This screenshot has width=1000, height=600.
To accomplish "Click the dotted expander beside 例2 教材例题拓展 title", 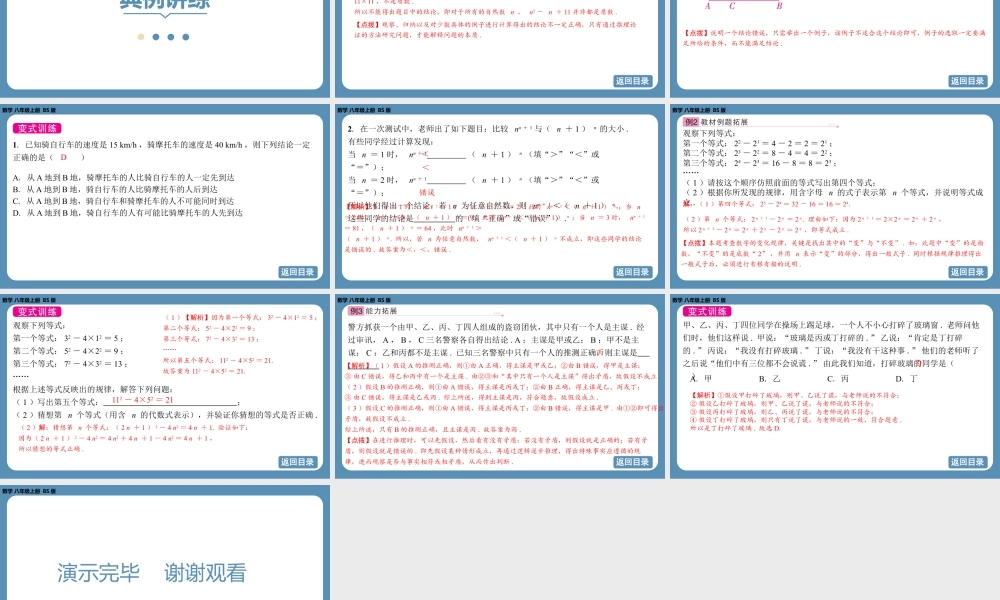I will pos(830,124).
